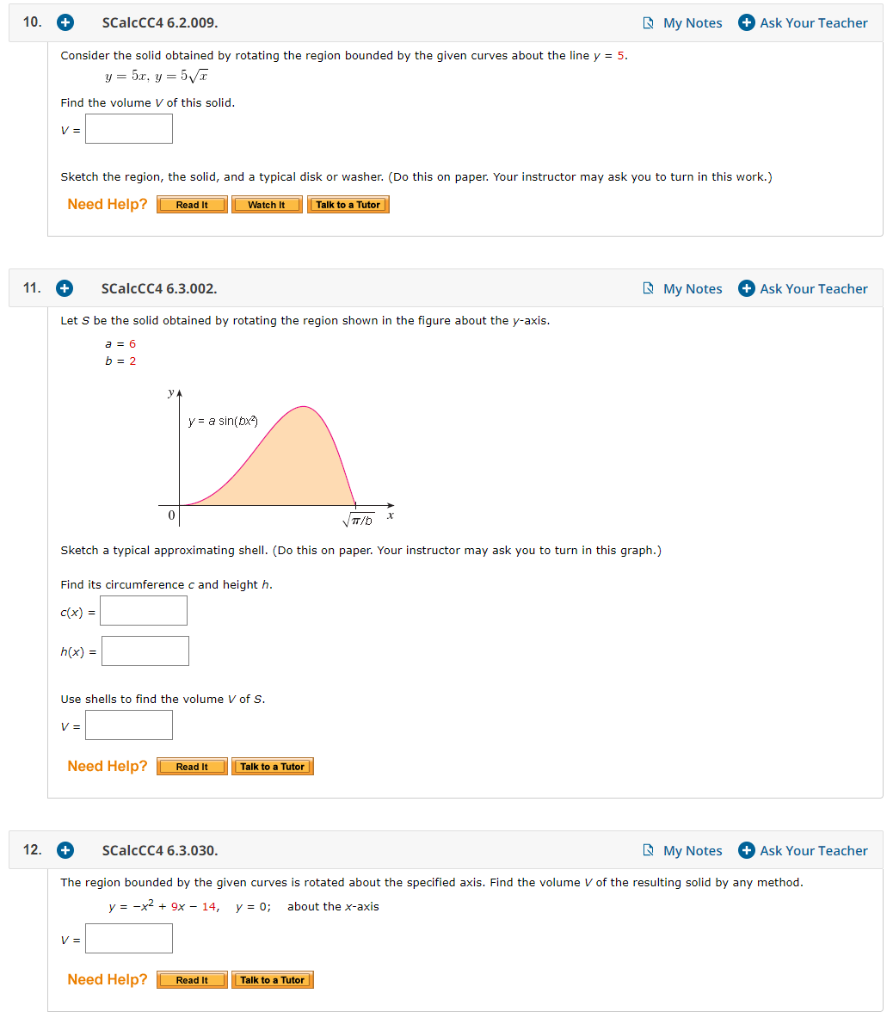Open the My Notes page icon for question 11
The image size is (893, 1024).
click(x=648, y=288)
